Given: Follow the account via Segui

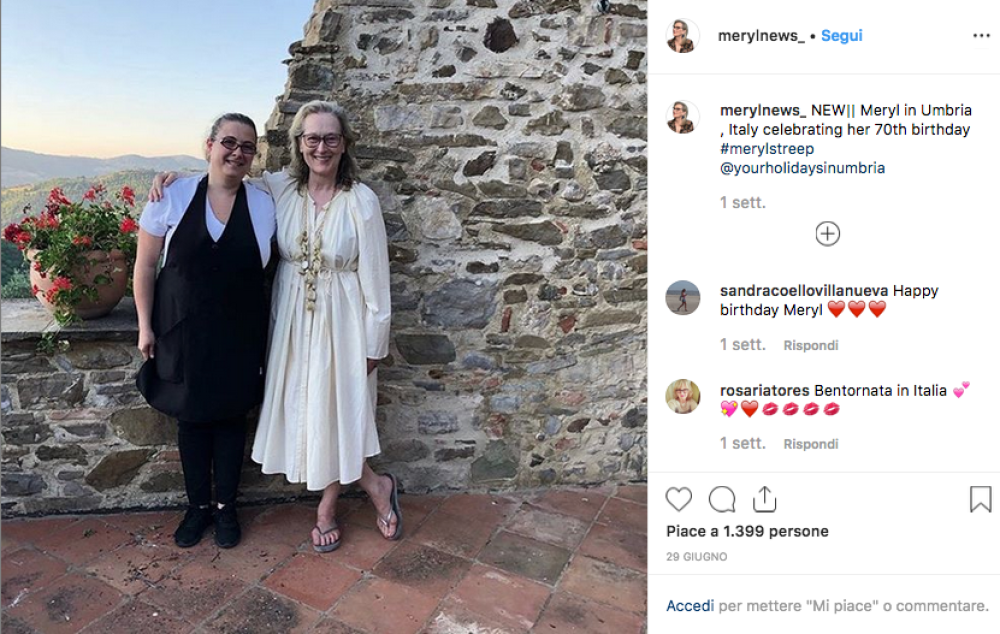Looking at the screenshot, I should (841, 36).
